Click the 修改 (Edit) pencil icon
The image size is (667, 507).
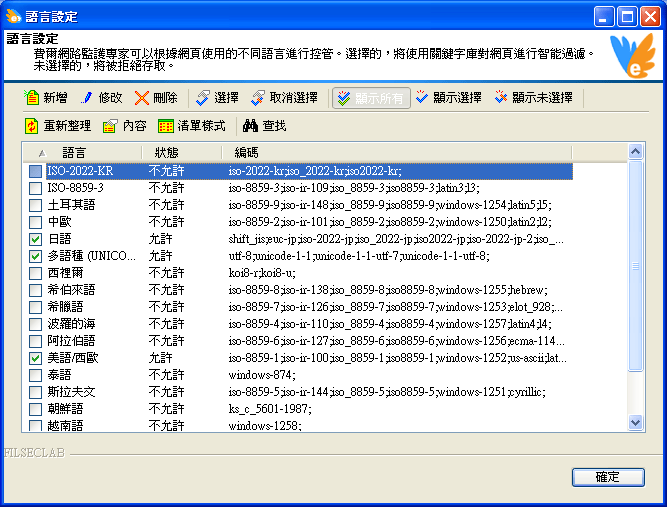coord(86,98)
